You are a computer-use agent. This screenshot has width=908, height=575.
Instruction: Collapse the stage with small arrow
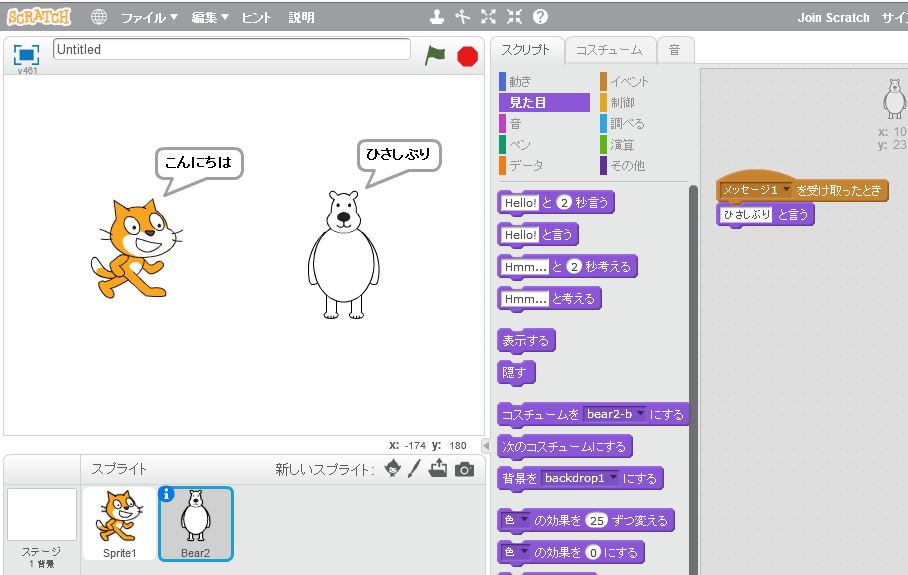[x=486, y=445]
